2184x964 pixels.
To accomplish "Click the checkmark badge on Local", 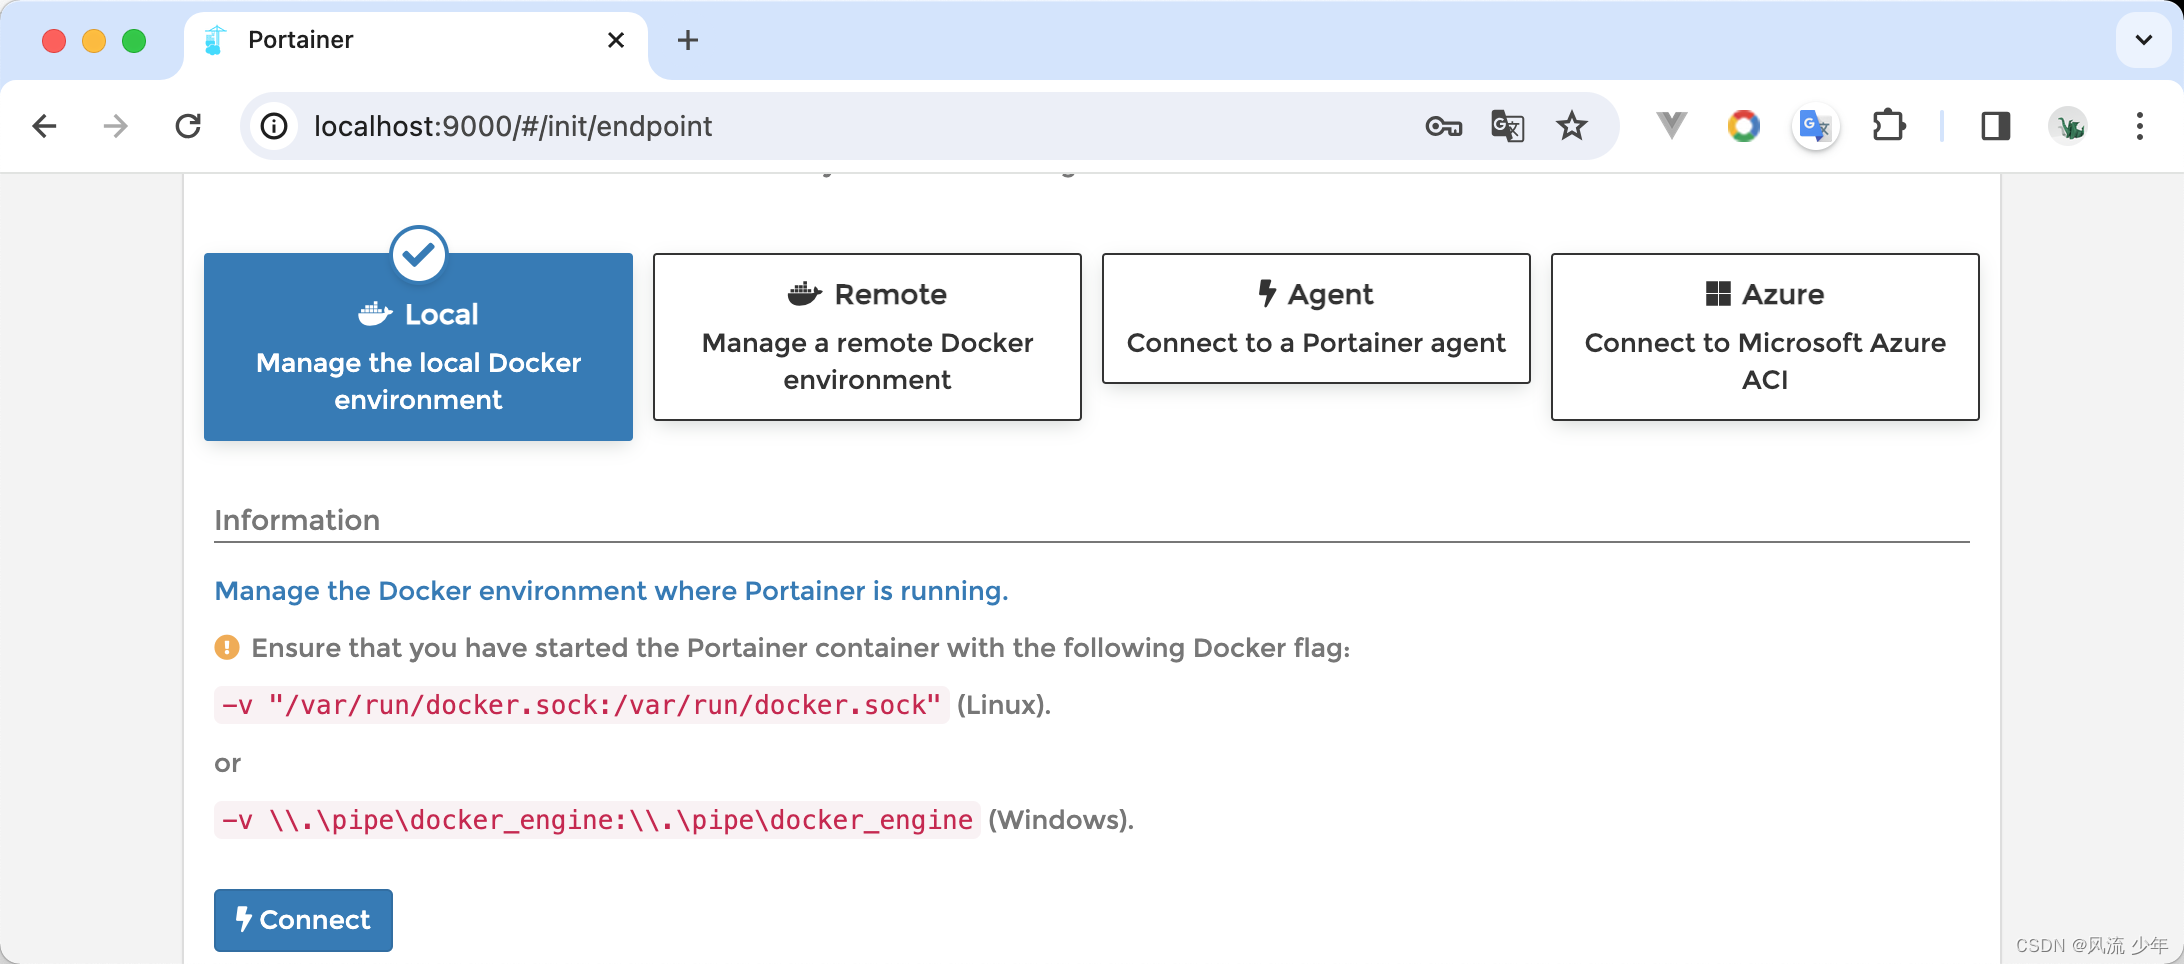I will point(418,254).
